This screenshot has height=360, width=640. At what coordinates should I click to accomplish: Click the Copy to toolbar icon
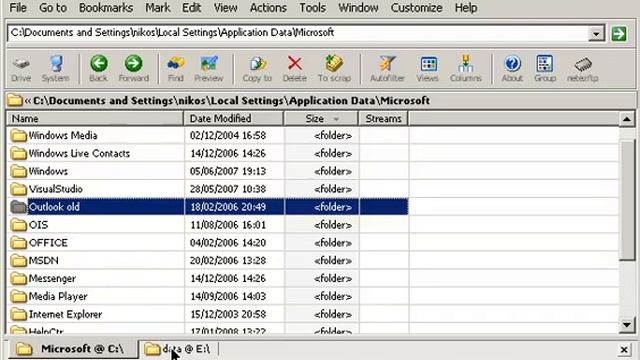(x=258, y=64)
